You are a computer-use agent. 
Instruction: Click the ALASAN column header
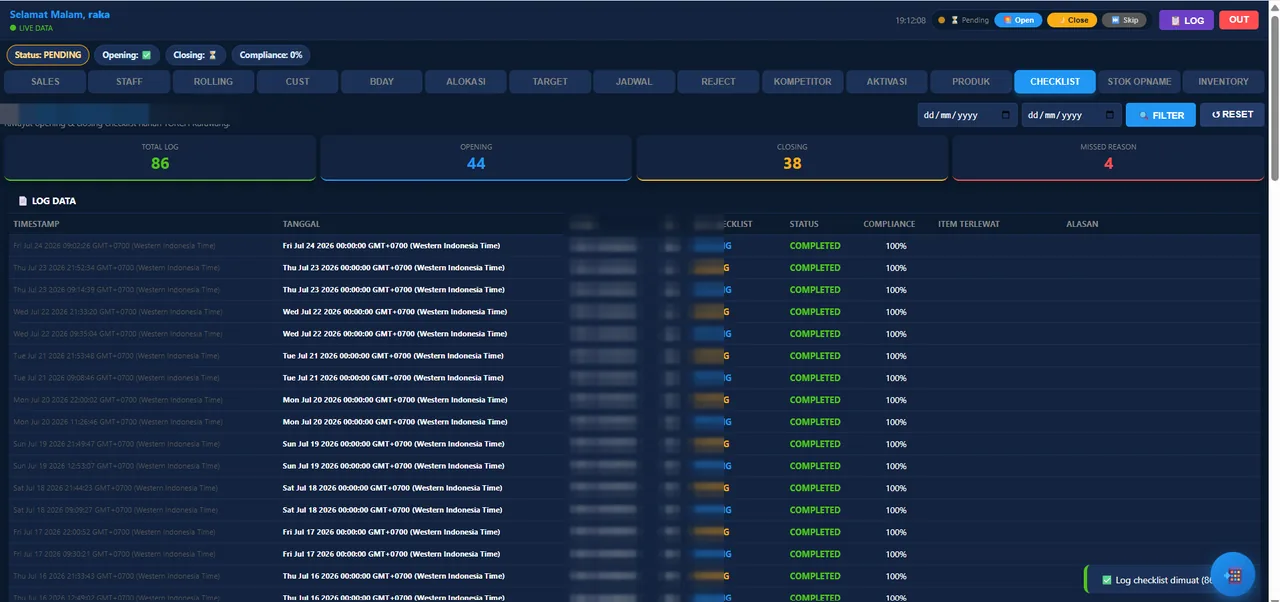point(1082,224)
